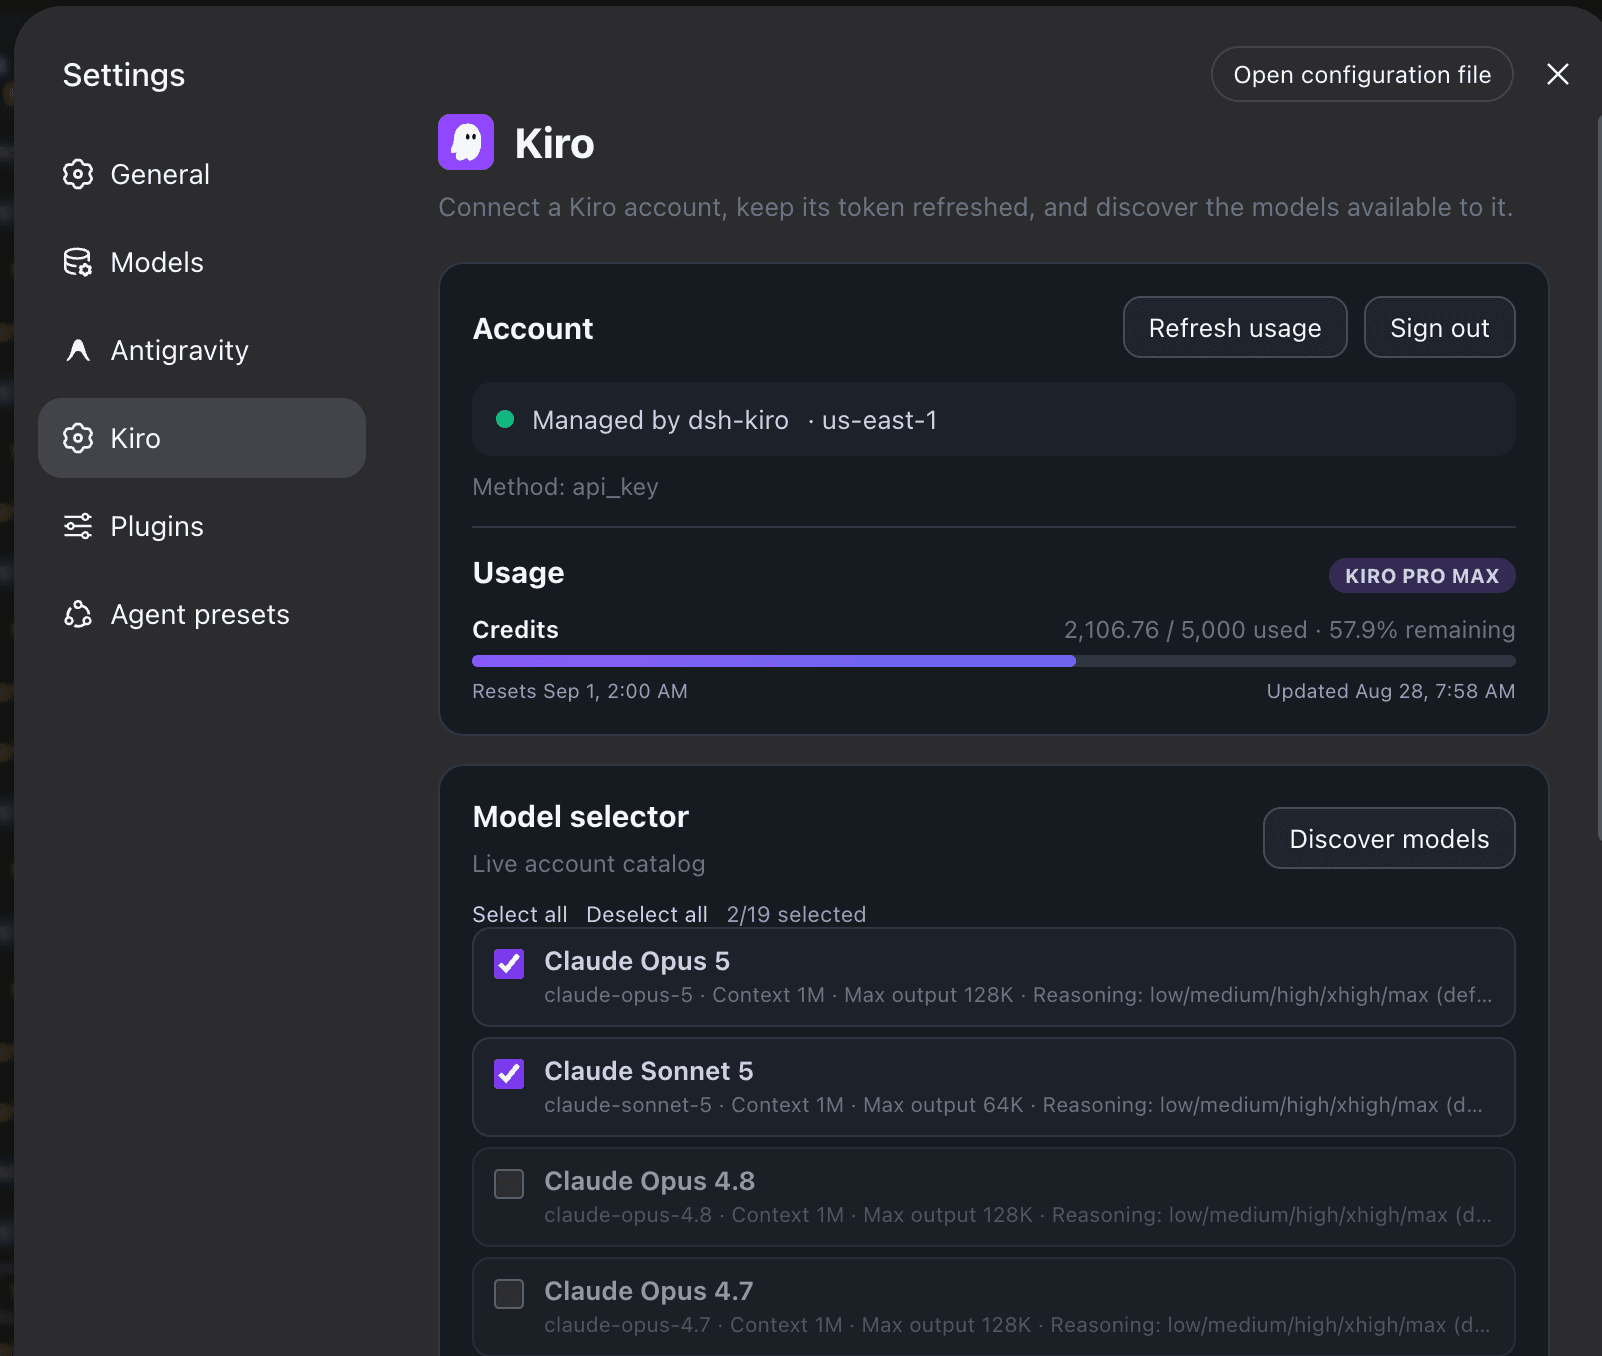The width and height of the screenshot is (1602, 1356).
Task: Click the Deselect all link
Action: point(647,914)
